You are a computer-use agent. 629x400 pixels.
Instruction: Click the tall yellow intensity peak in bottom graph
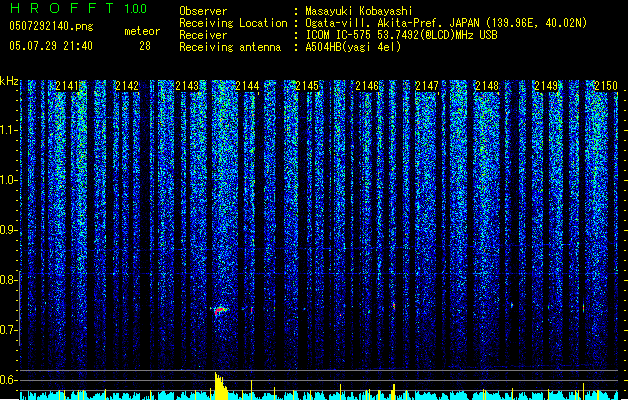[221, 386]
